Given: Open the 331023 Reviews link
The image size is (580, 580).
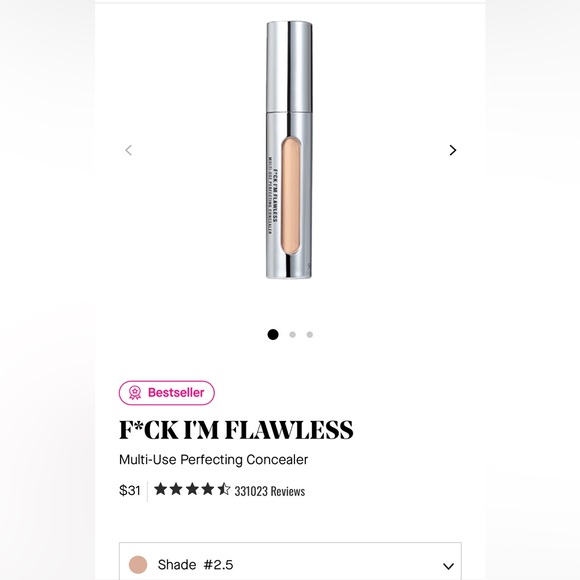Looking at the screenshot, I should (x=270, y=491).
